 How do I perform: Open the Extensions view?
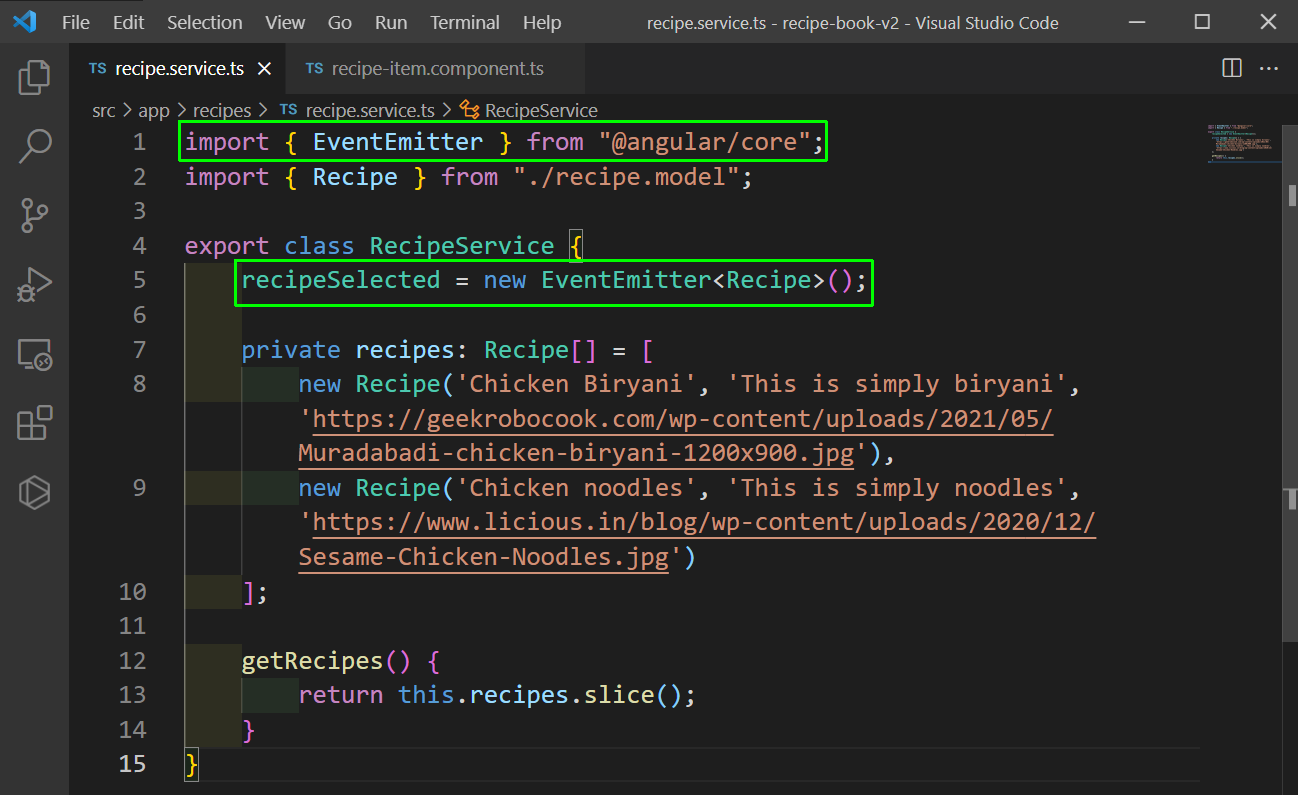(x=34, y=423)
